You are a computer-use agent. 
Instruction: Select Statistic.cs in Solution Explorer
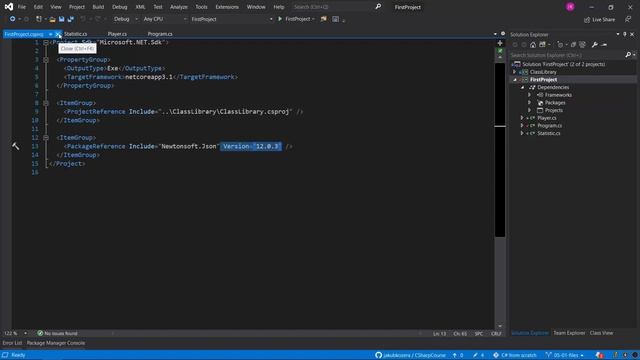pos(549,133)
